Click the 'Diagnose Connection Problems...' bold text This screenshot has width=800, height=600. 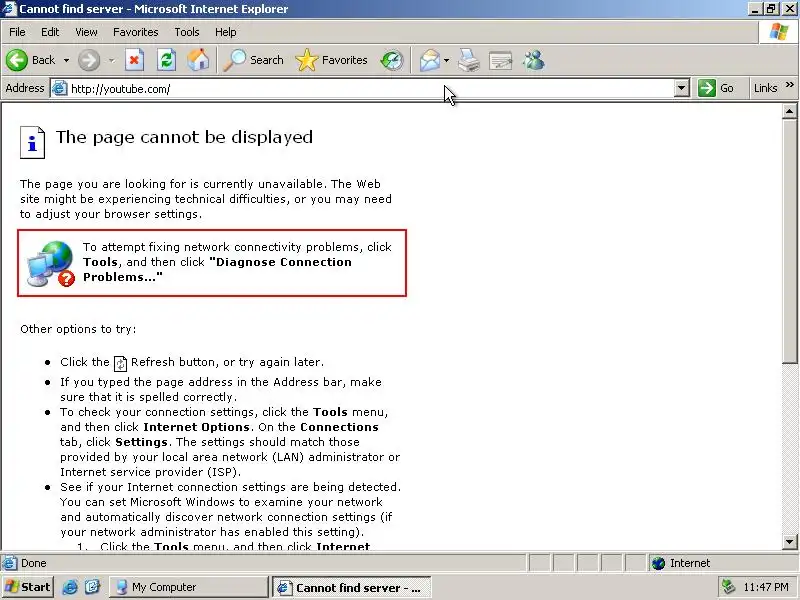tap(217, 269)
